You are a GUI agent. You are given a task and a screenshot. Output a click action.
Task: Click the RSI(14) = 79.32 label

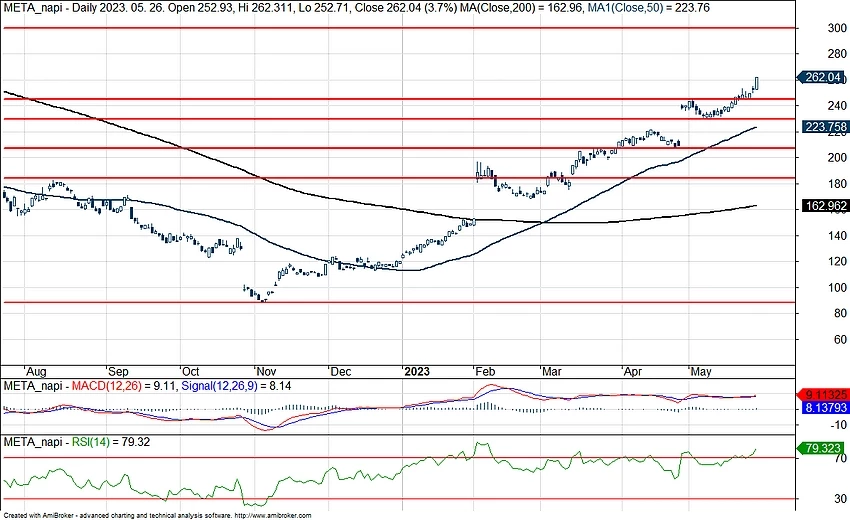(x=111, y=442)
